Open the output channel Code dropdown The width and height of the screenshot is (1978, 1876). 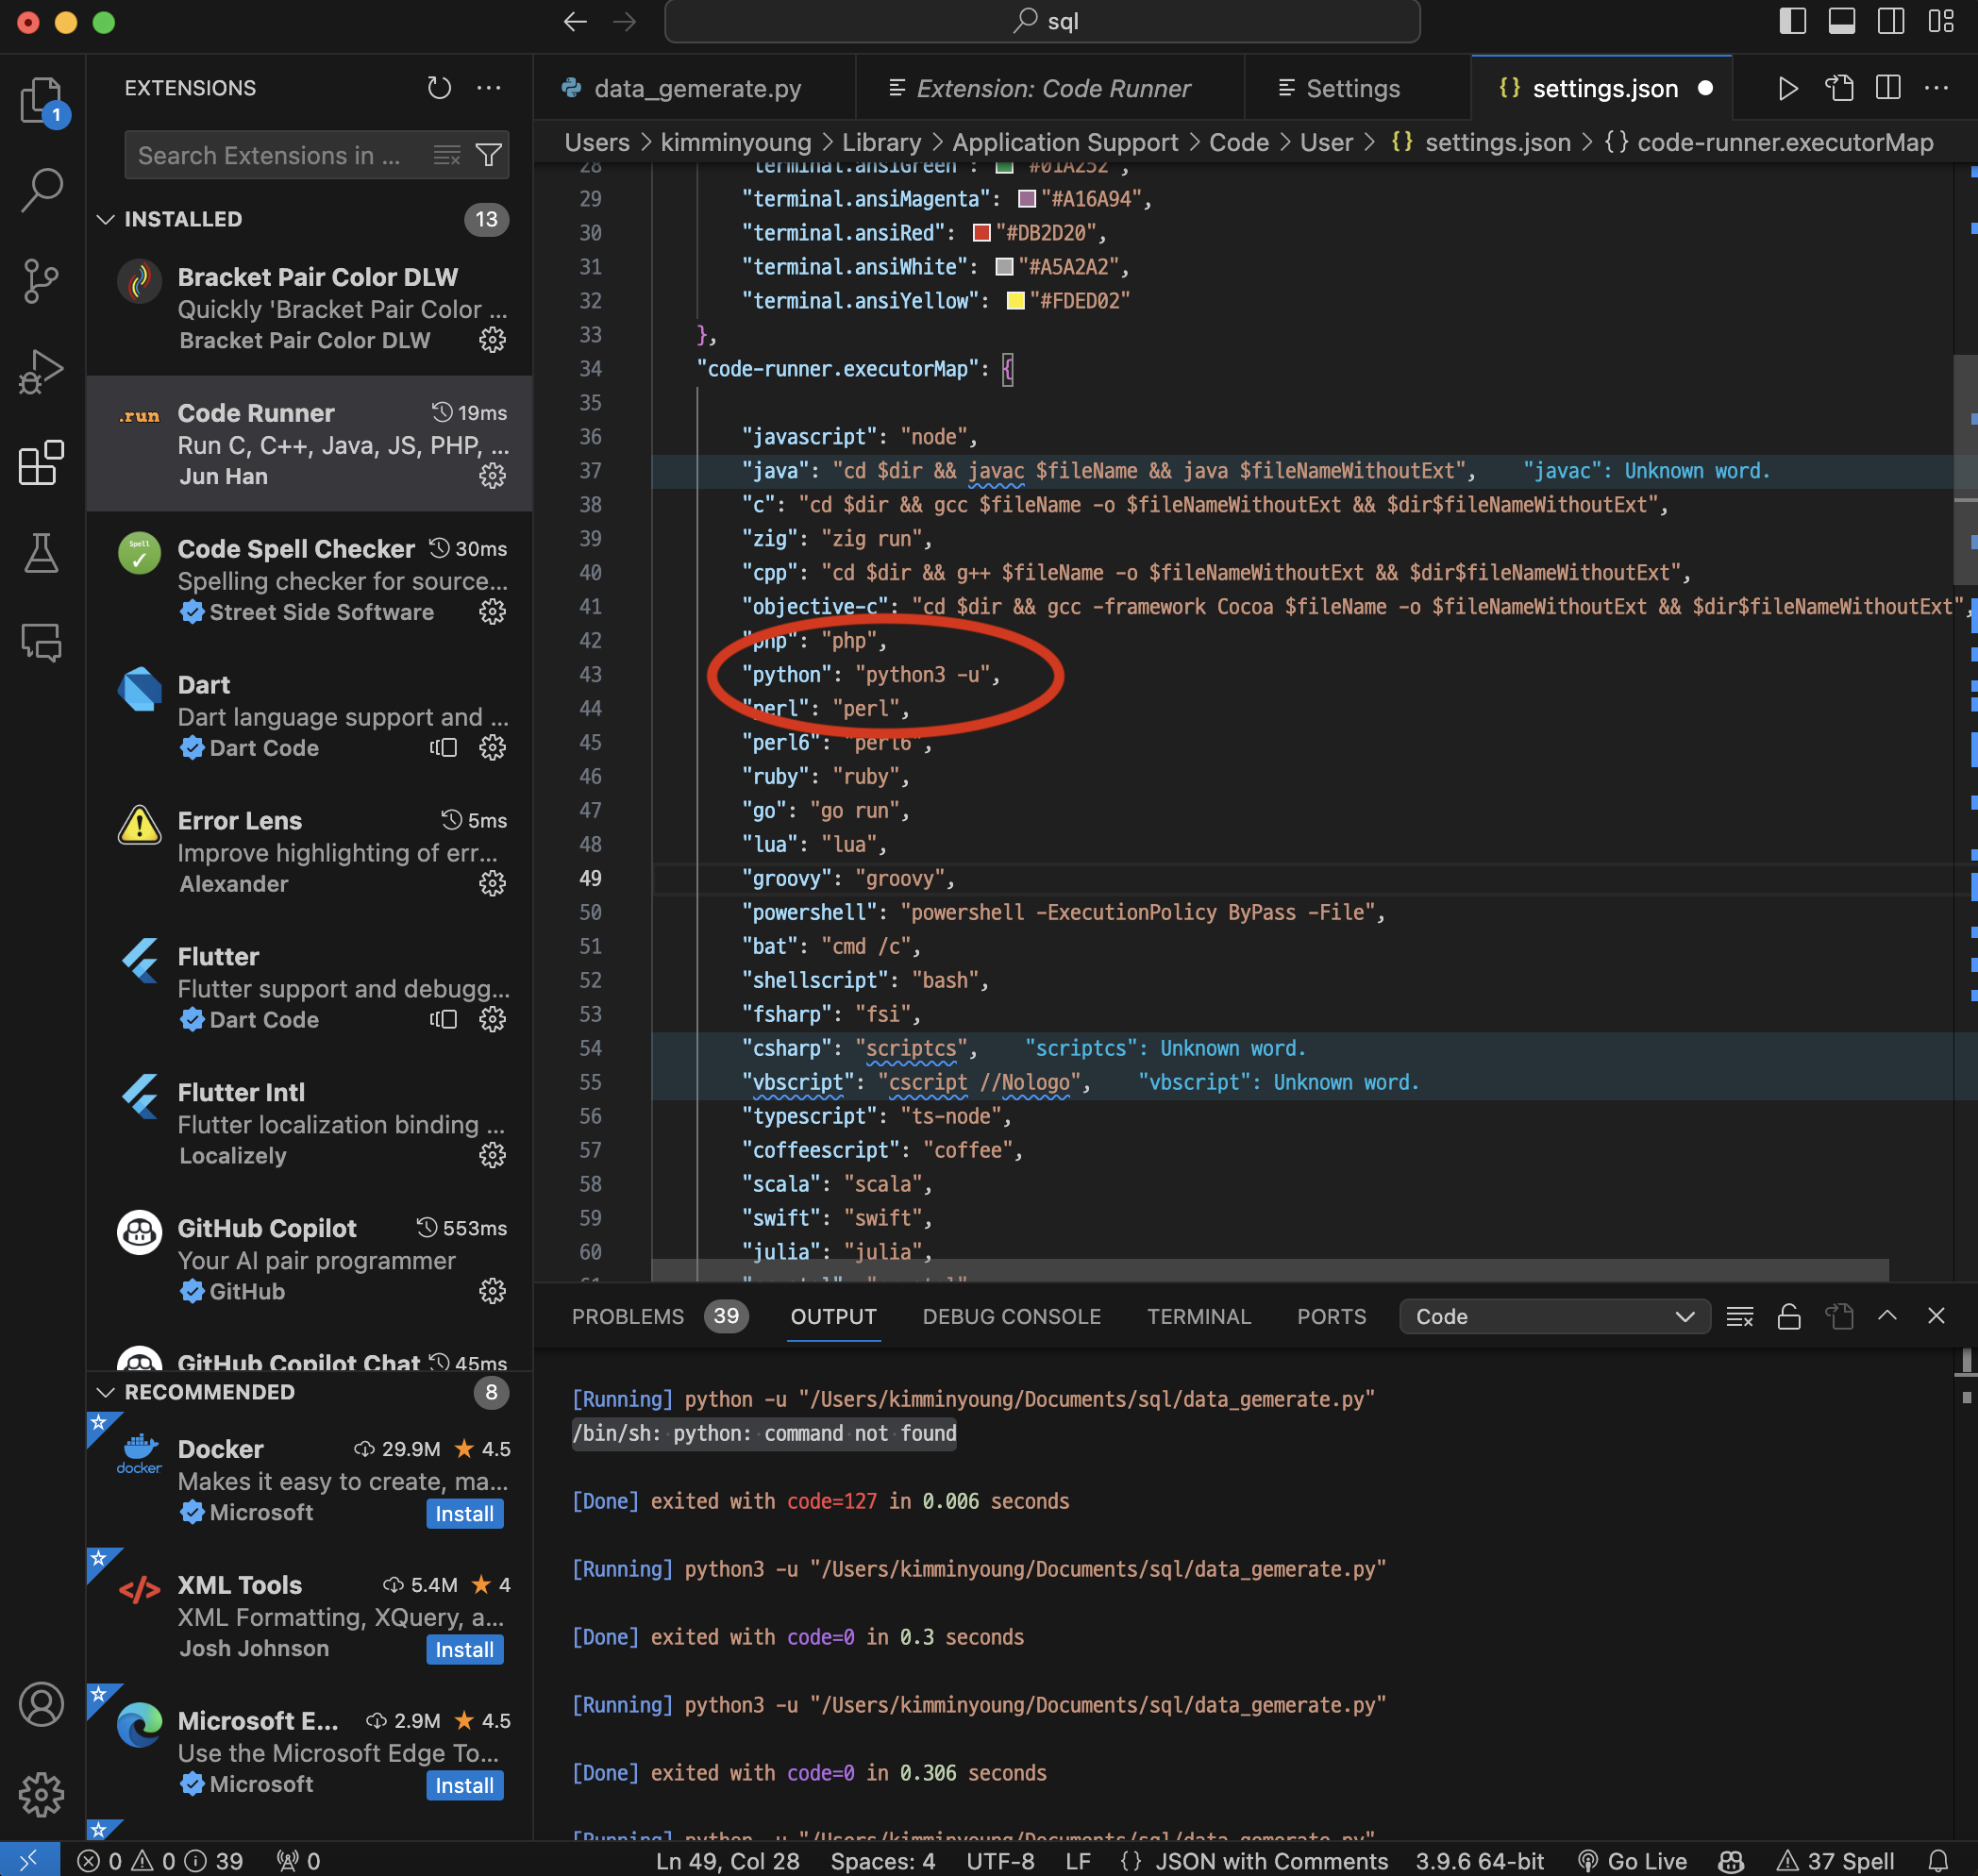coord(1554,1317)
